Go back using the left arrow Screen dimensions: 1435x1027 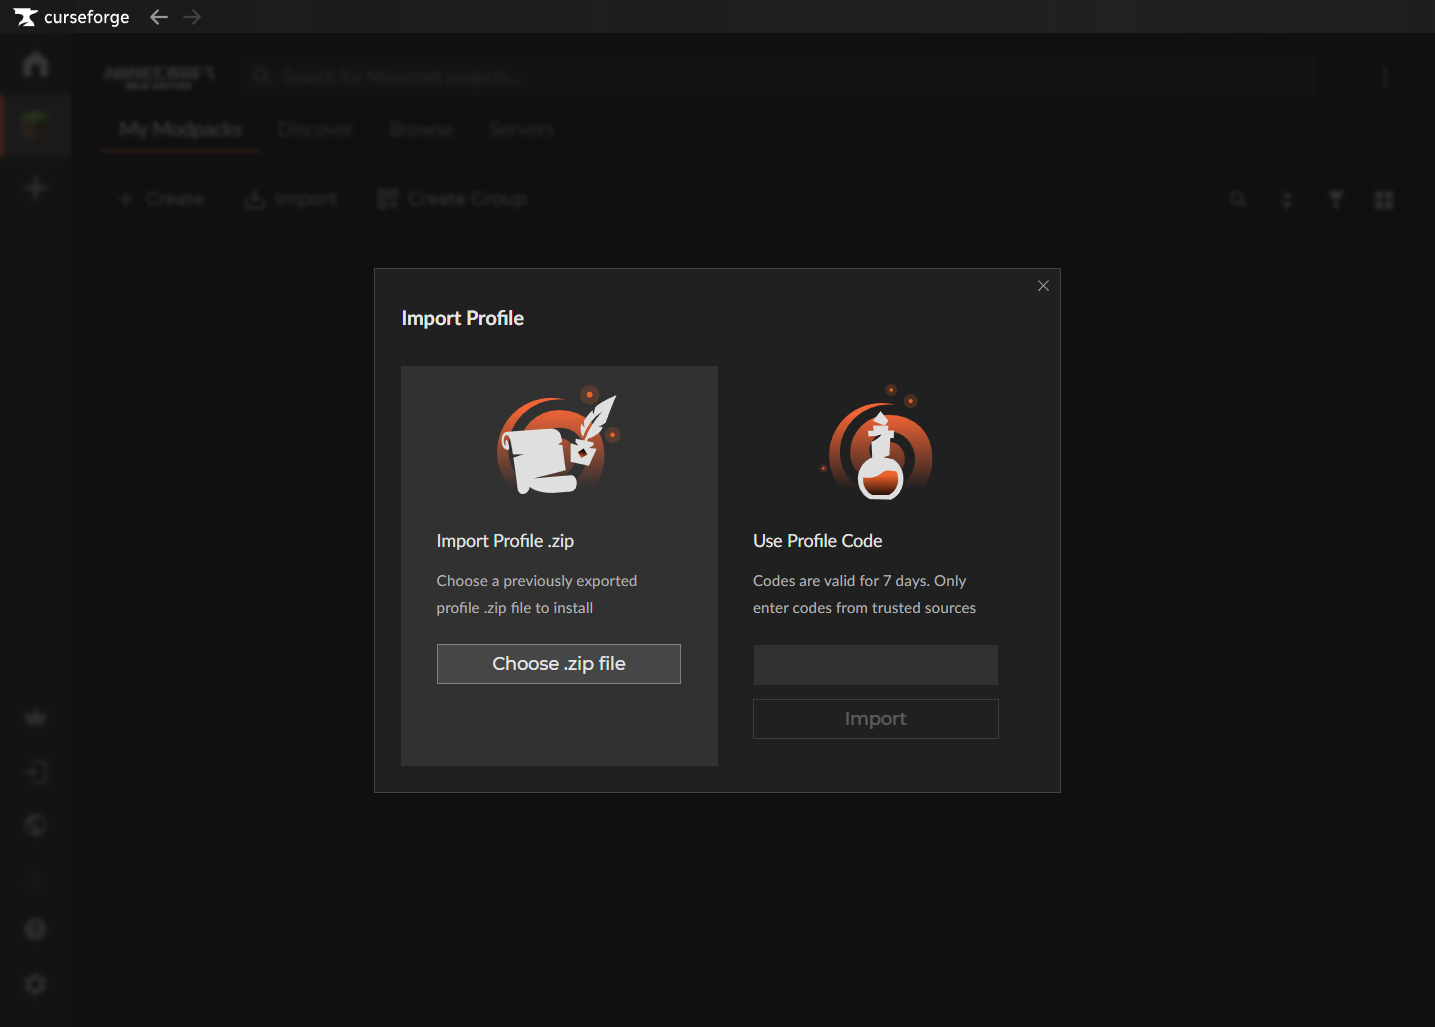tap(158, 17)
